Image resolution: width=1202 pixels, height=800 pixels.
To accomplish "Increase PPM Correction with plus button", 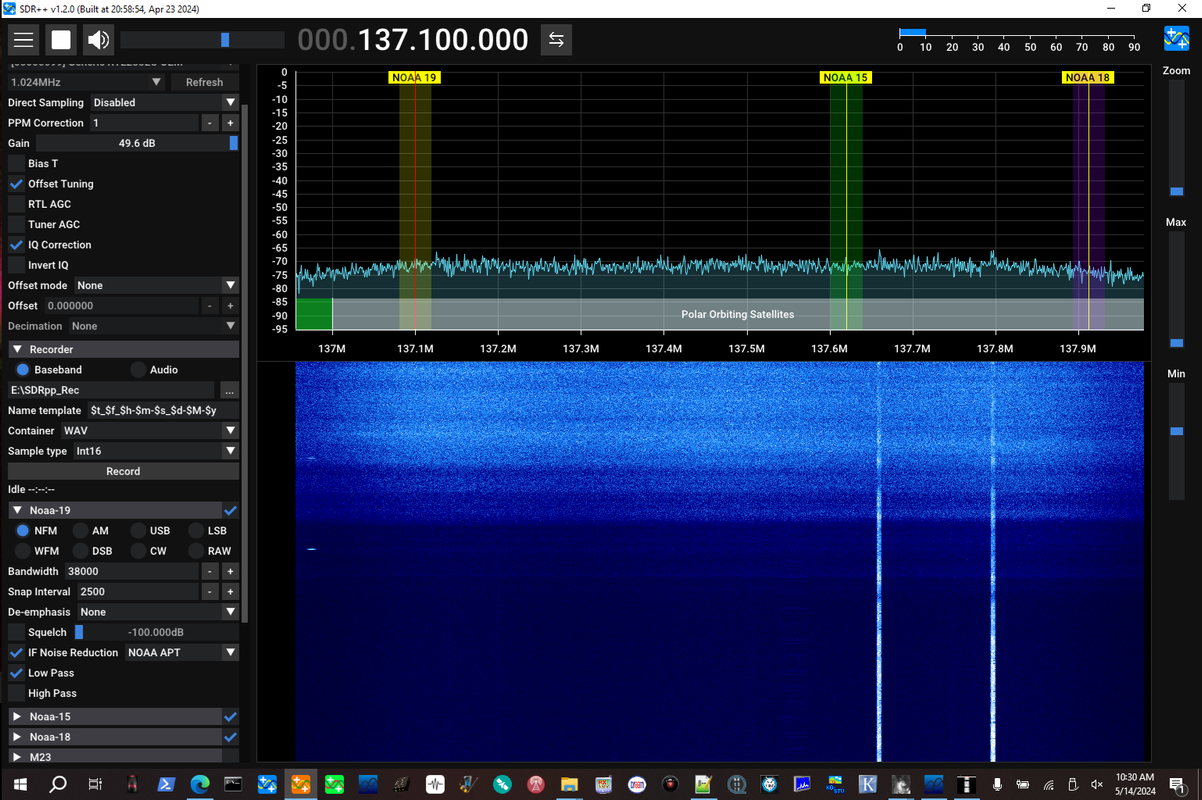I will (x=230, y=123).
